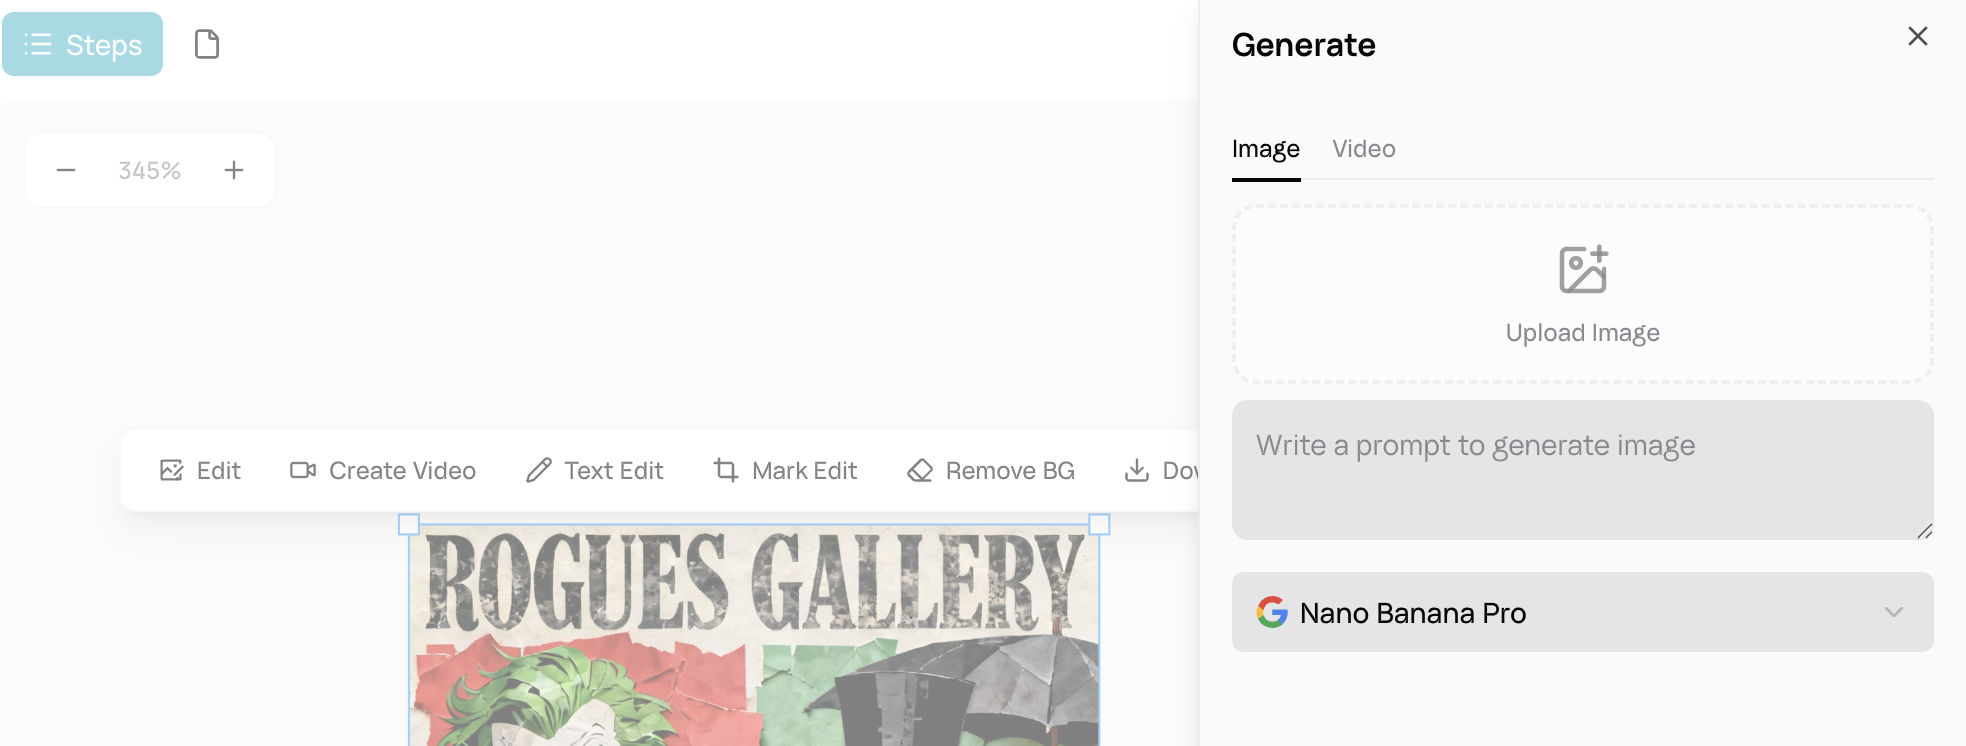1966x746 pixels.
Task: Select the Mark Edit crop icon
Action: tap(726, 470)
